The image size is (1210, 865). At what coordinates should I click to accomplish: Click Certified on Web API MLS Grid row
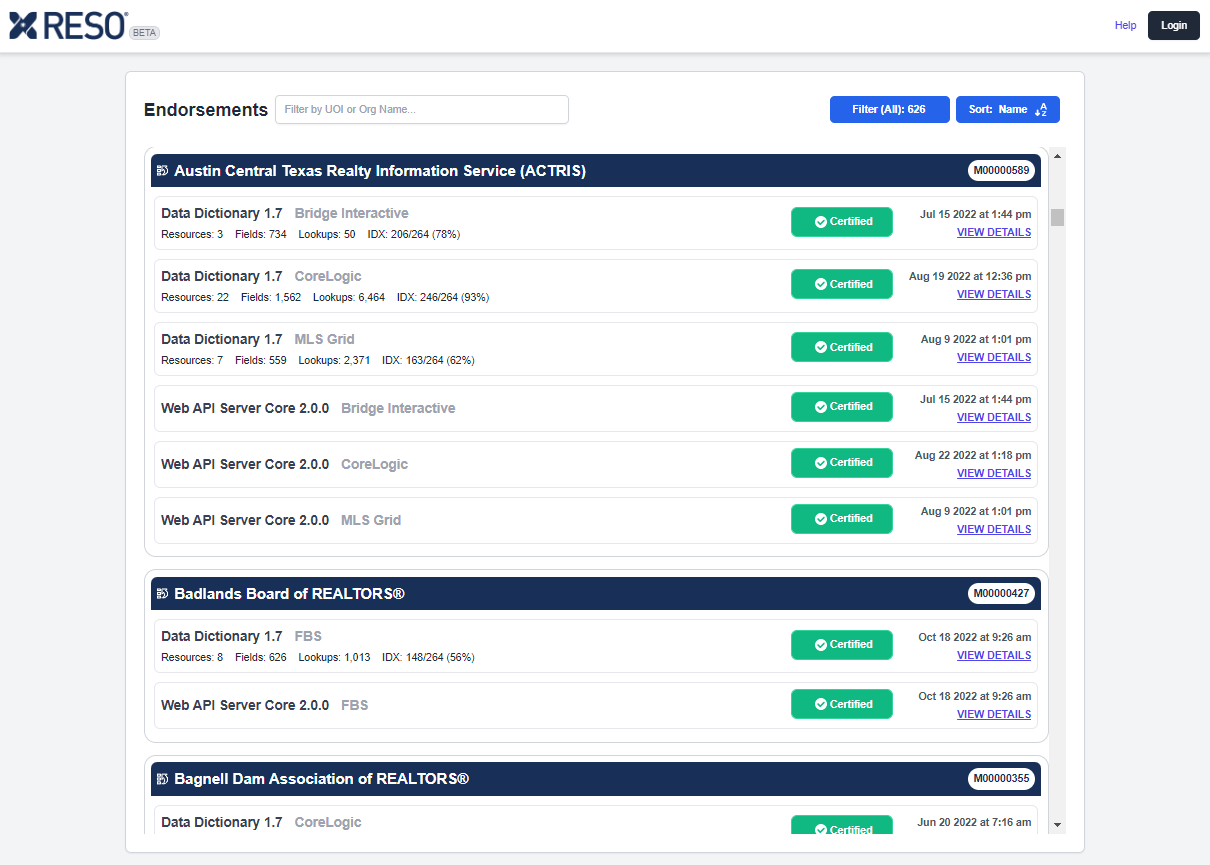[x=842, y=519]
